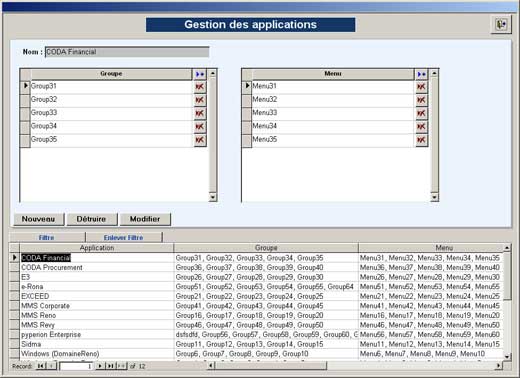Click the down arrow of the application table scrollbar
The height and width of the screenshot is (378, 520).
coord(507,357)
